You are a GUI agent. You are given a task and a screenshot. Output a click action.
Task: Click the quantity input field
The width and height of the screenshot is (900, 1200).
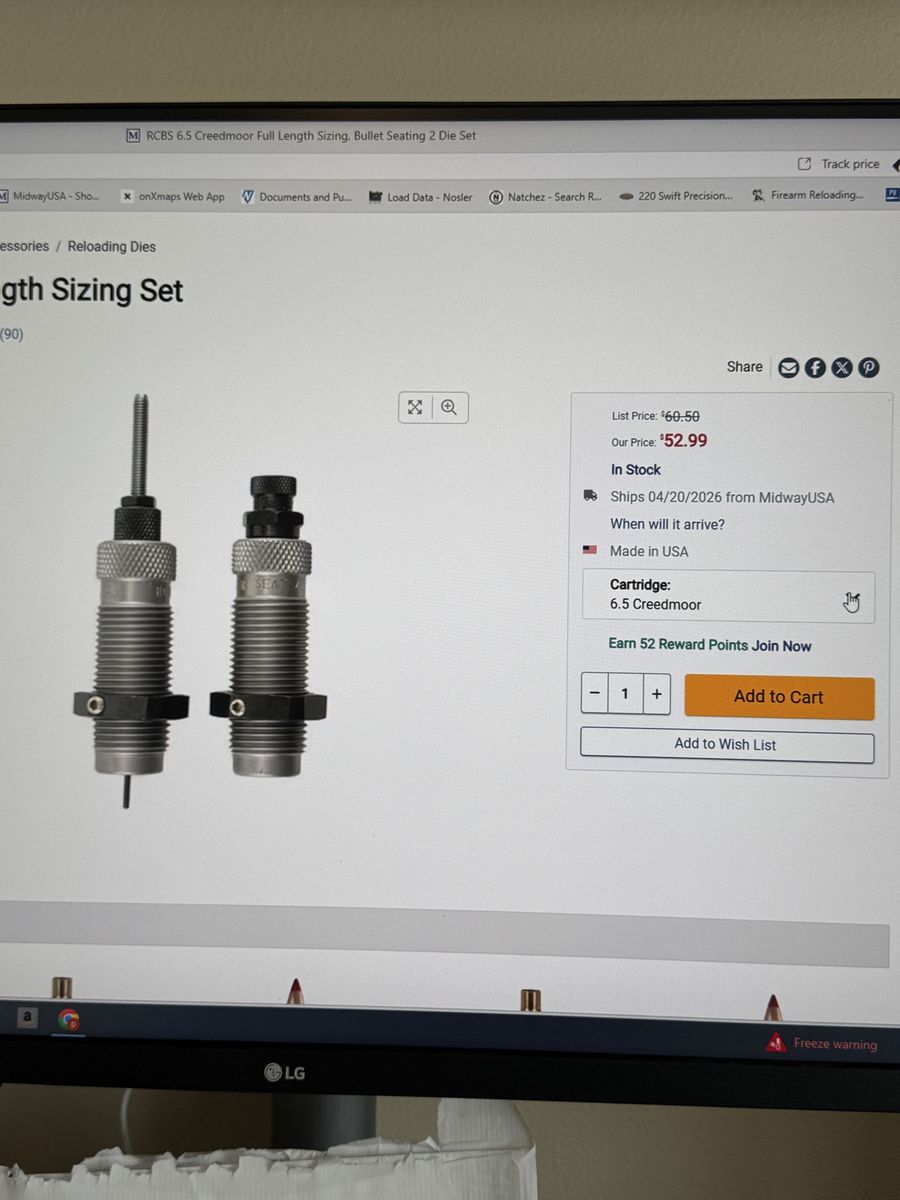pyautogui.click(x=626, y=694)
